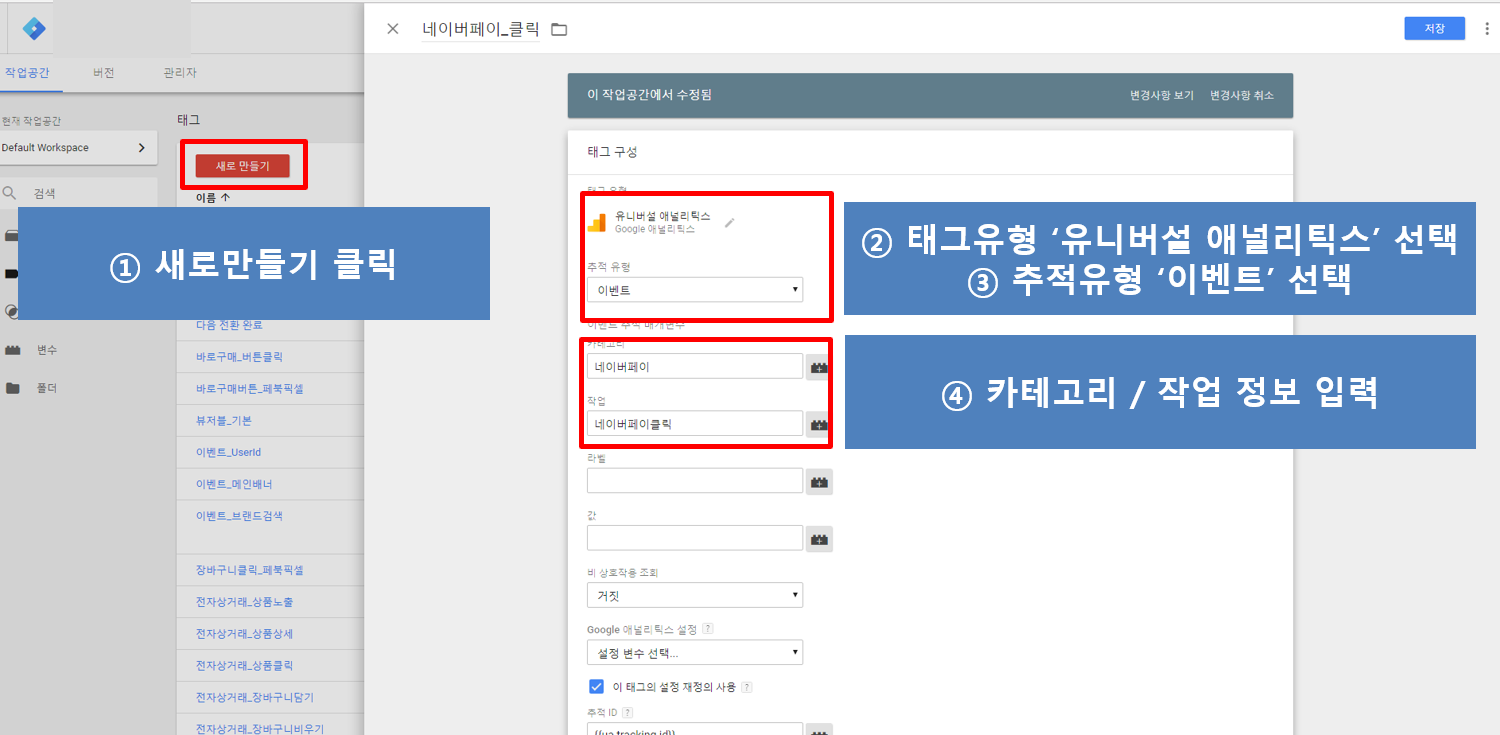The image size is (1500, 735).
Task: Switch to the 버전 tab
Action: (x=104, y=73)
